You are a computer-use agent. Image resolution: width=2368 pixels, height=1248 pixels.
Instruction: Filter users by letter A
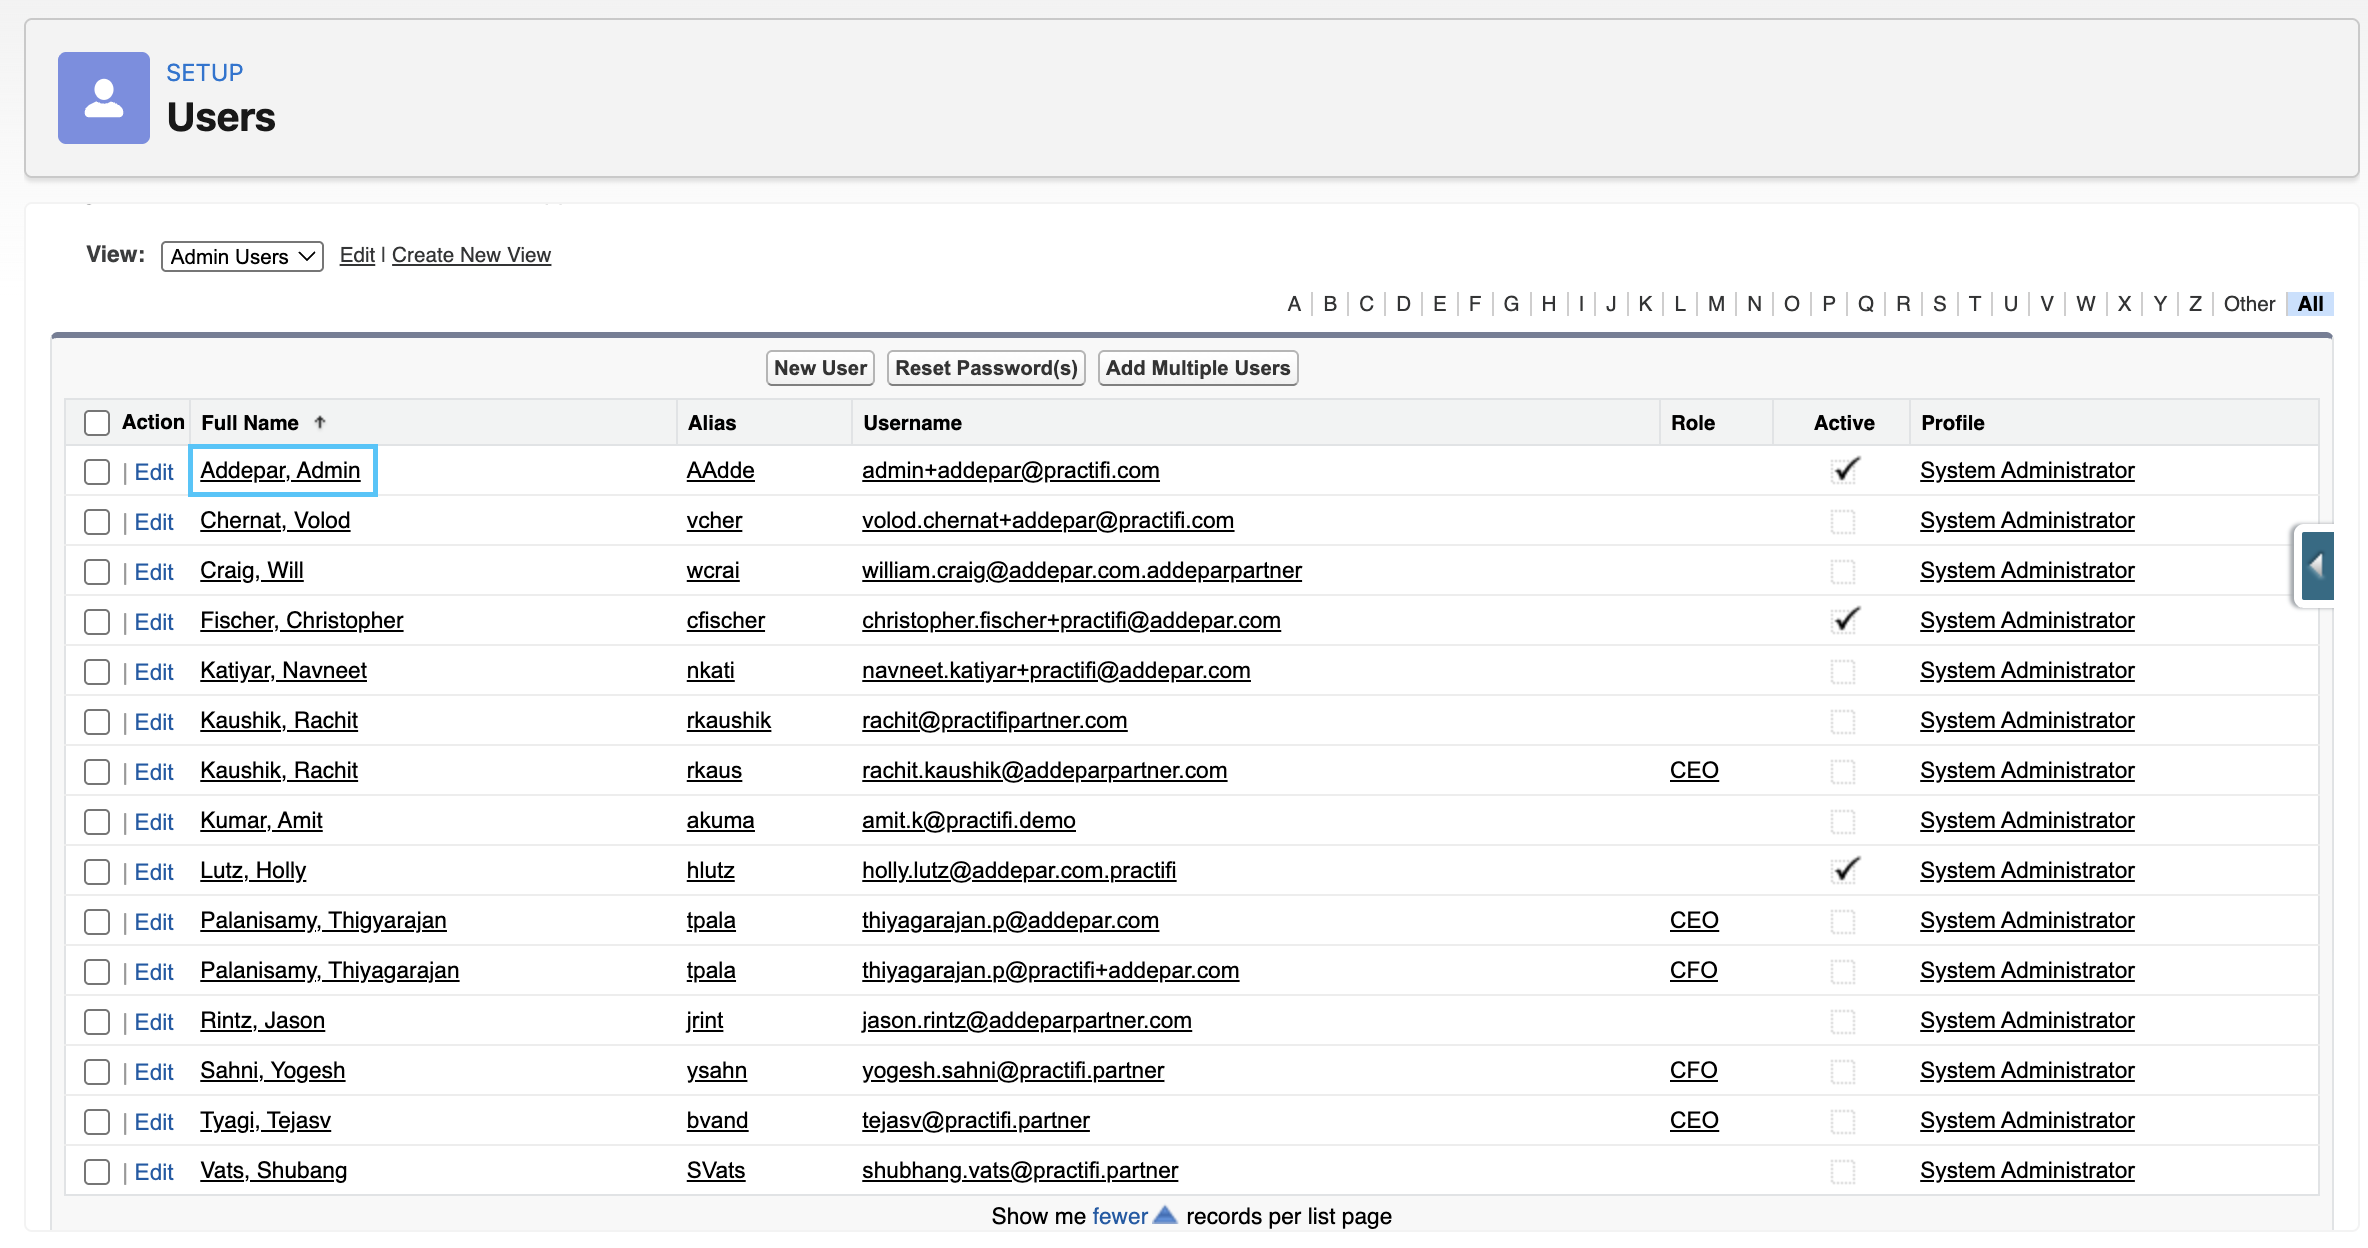click(1294, 304)
